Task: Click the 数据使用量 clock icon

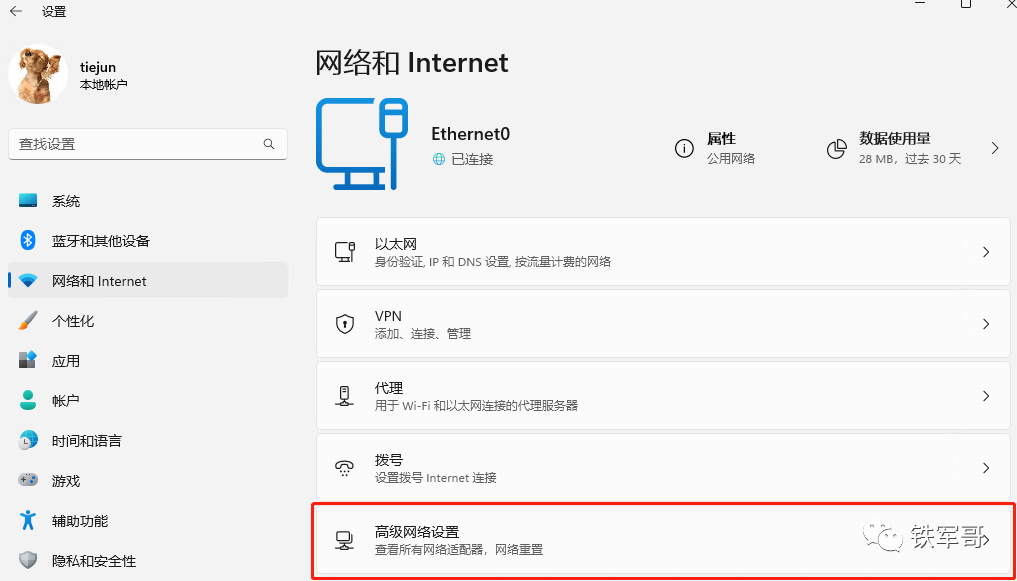Action: 836,148
